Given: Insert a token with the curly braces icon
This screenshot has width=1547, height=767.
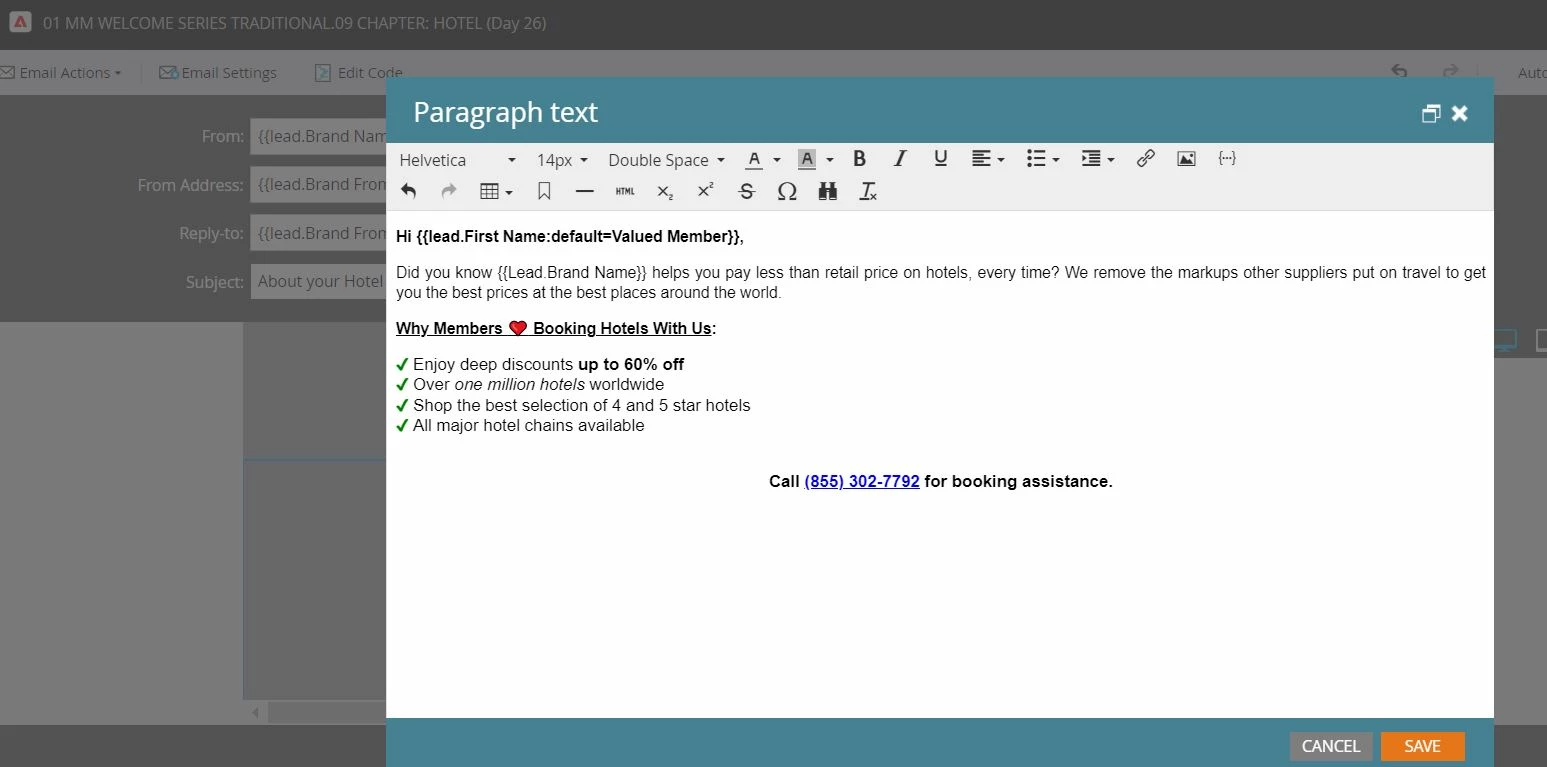Looking at the screenshot, I should coord(1227,158).
